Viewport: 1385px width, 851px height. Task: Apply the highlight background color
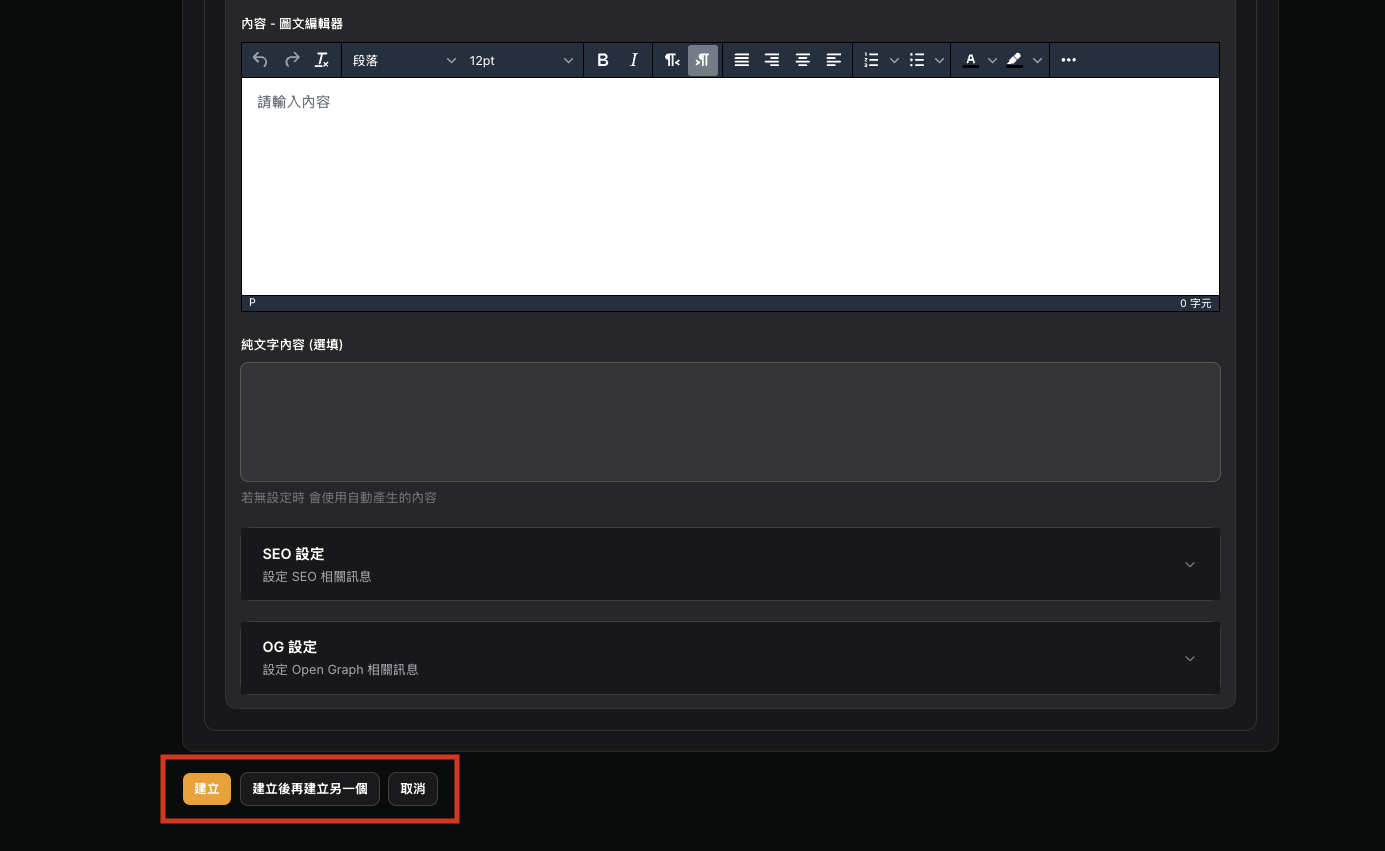[1015, 60]
